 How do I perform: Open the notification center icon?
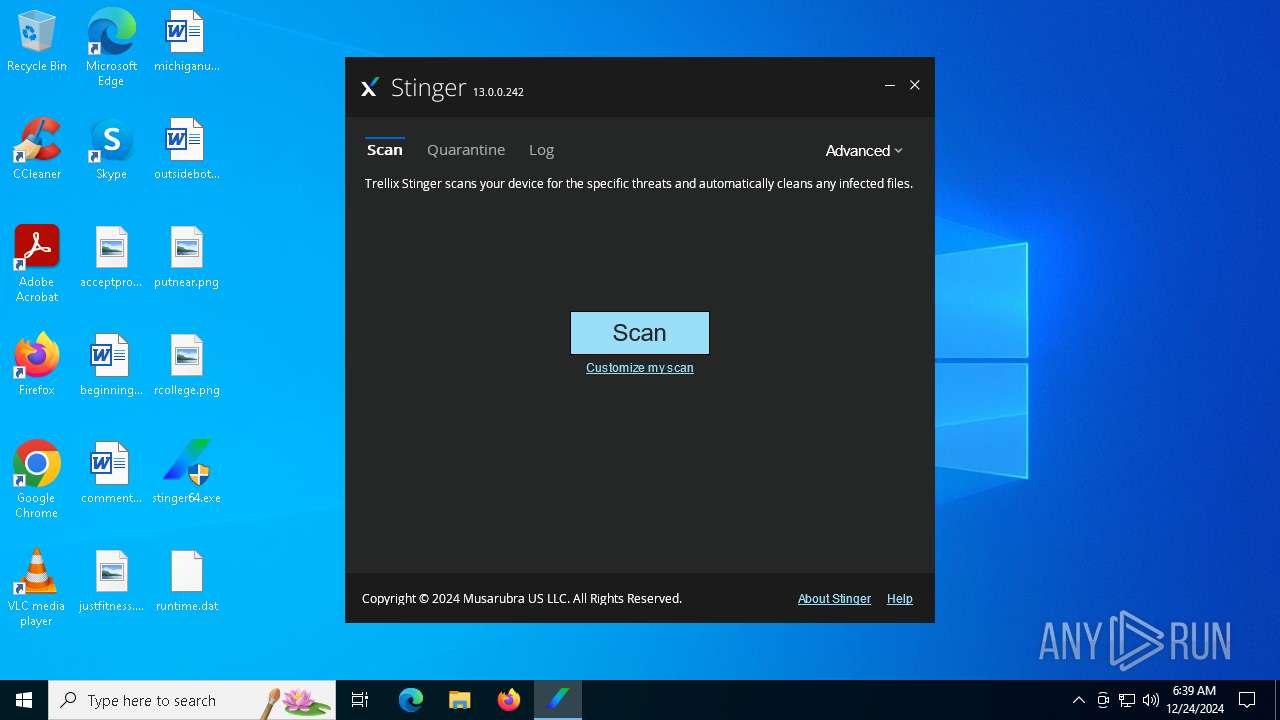tap(1247, 700)
